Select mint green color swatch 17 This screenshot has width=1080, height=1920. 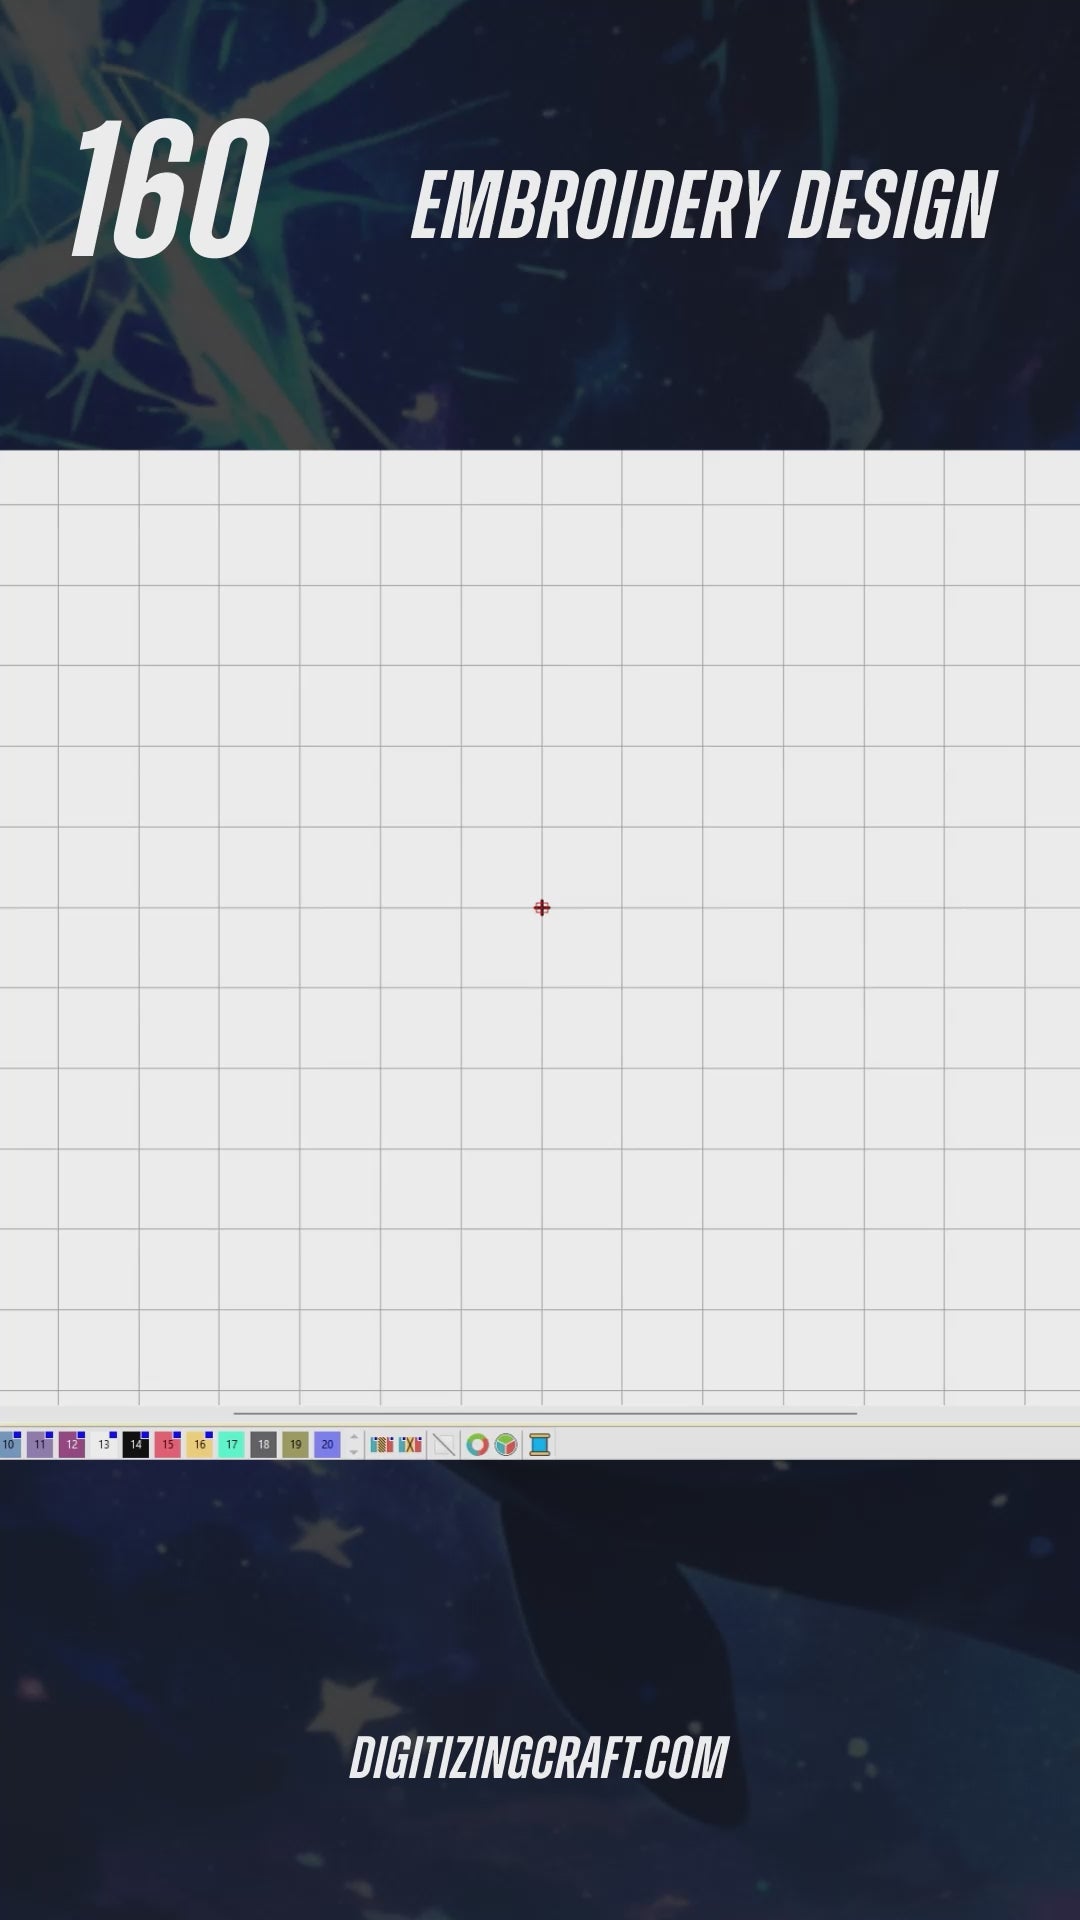pos(232,1445)
